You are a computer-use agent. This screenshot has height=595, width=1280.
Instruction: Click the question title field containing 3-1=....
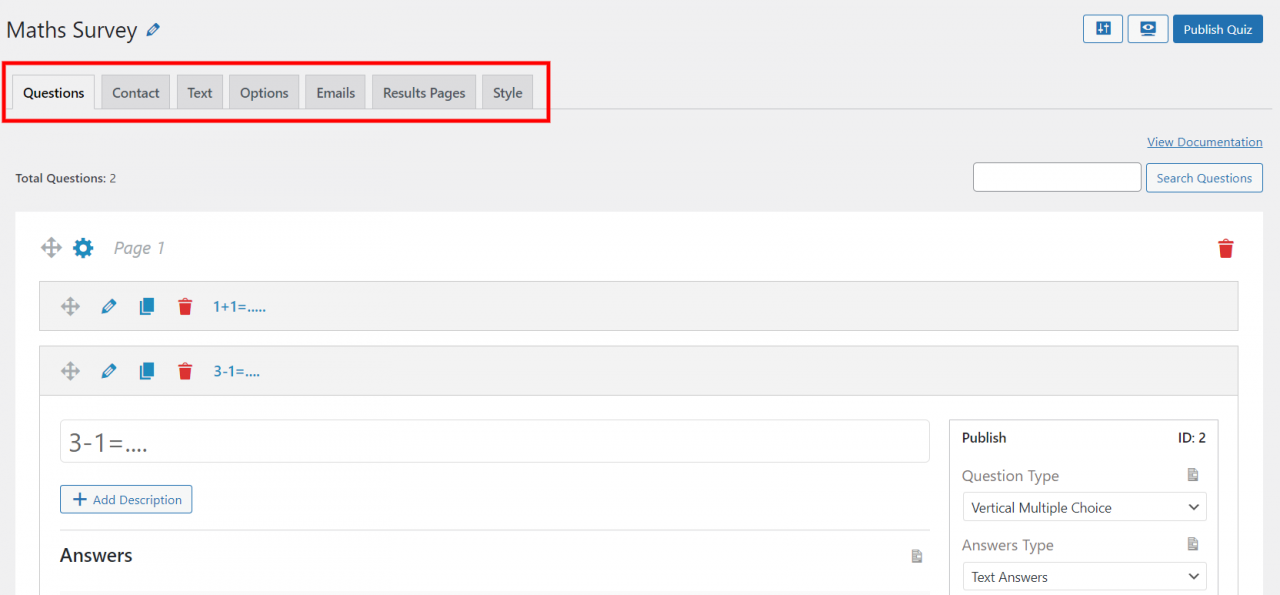[495, 441]
